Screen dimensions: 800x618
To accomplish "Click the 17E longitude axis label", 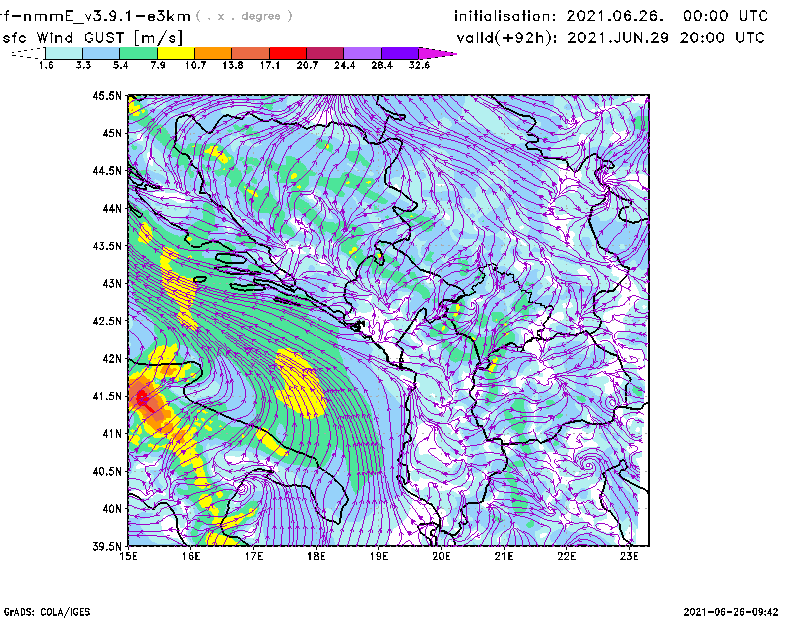I will click(254, 557).
